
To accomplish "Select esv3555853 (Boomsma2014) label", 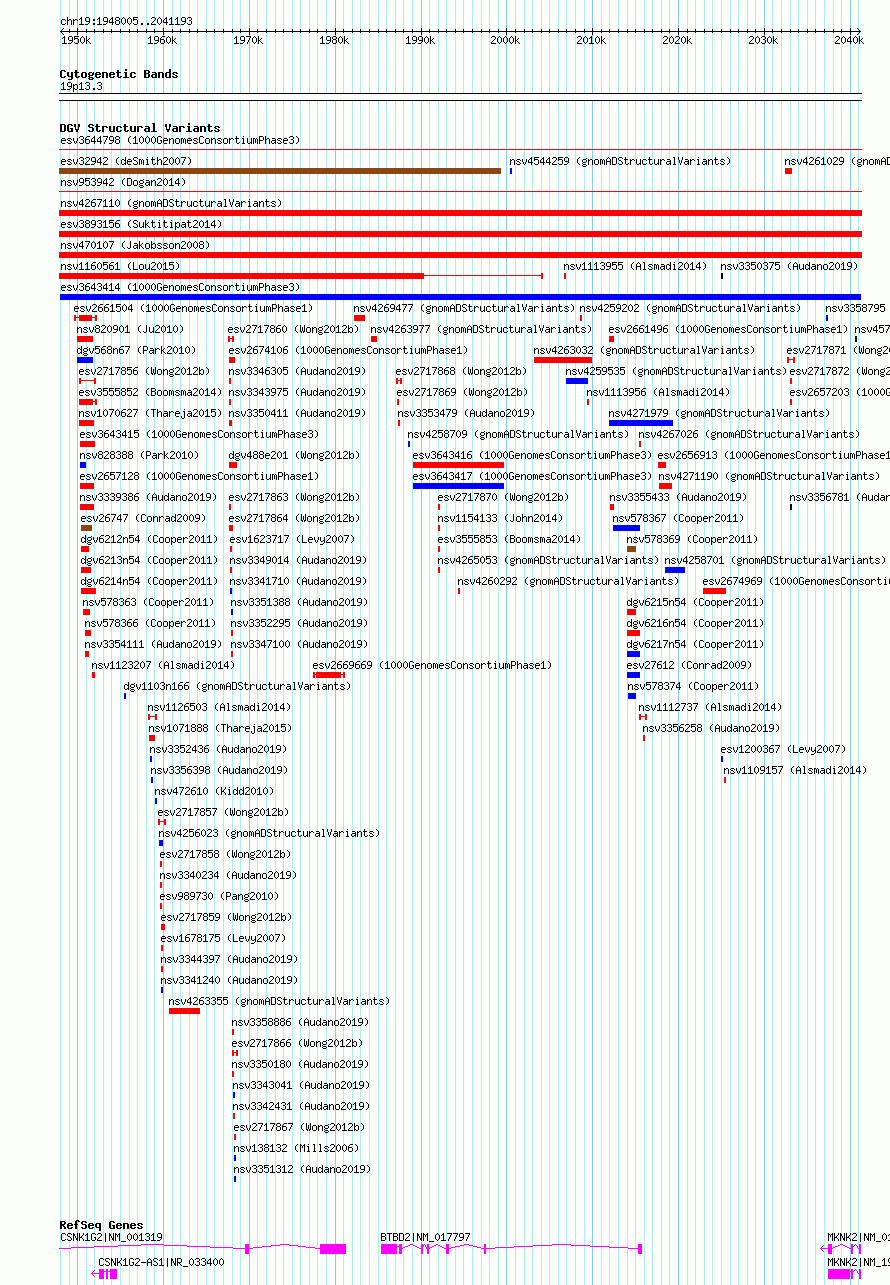I will coord(509,539).
